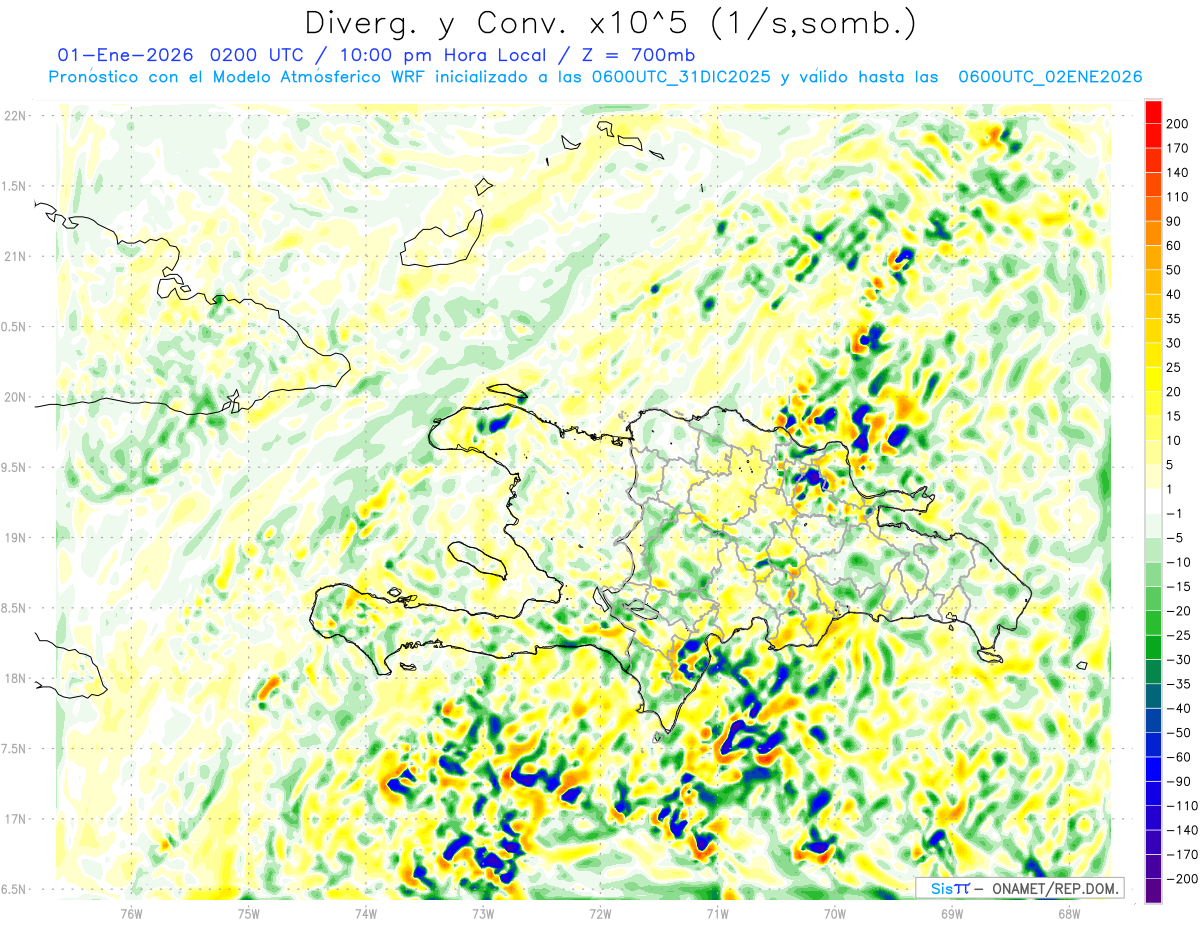Click the 76W longitude label

131,913
